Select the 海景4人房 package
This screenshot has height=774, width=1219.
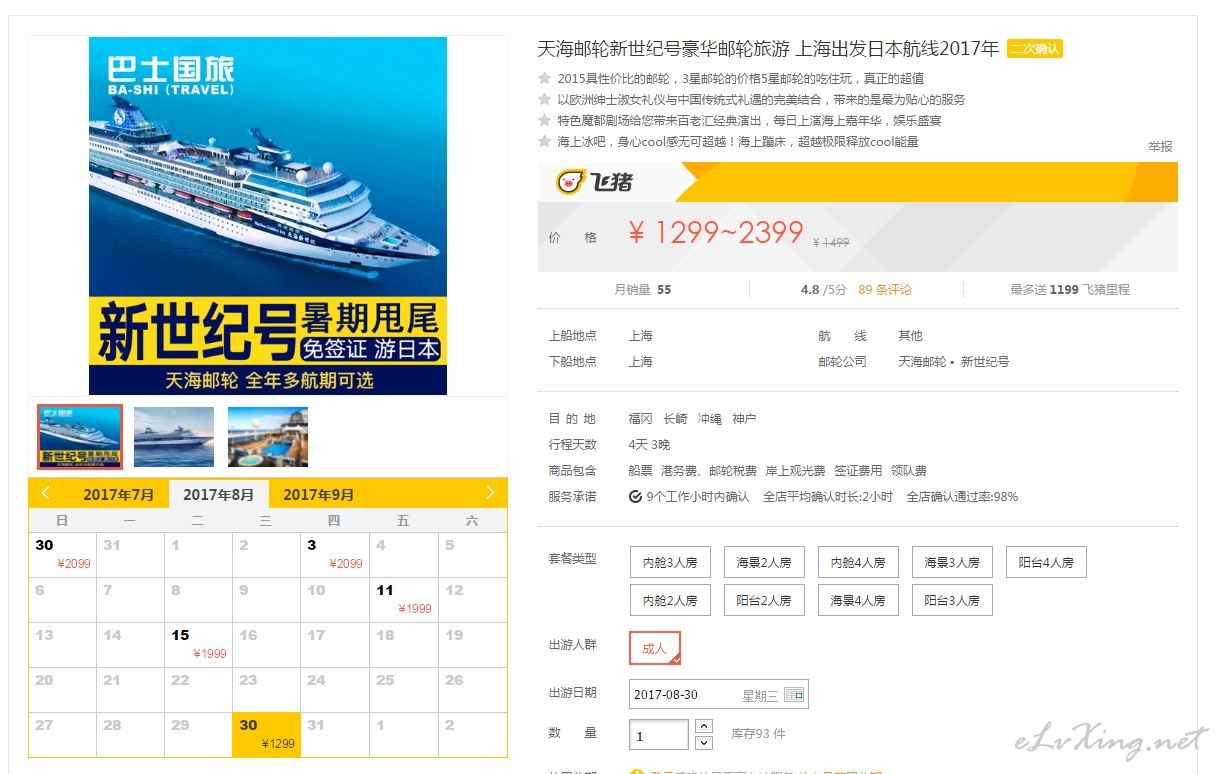coord(858,600)
